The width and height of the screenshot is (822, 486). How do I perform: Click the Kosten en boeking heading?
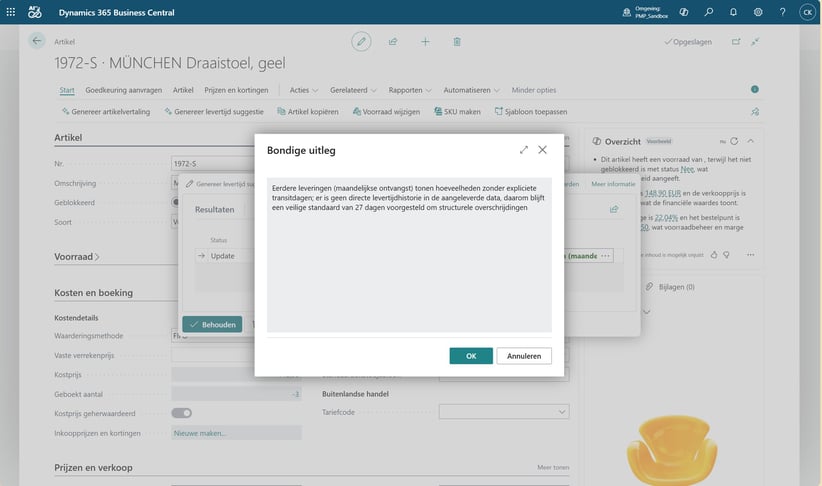tap(93, 293)
